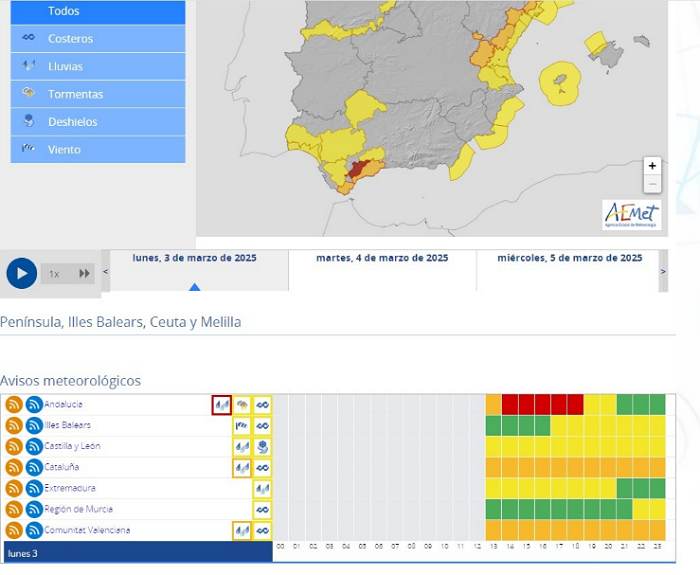Open the Comunitat Valenciana warnings link
700x575 pixels.
pos(87,531)
